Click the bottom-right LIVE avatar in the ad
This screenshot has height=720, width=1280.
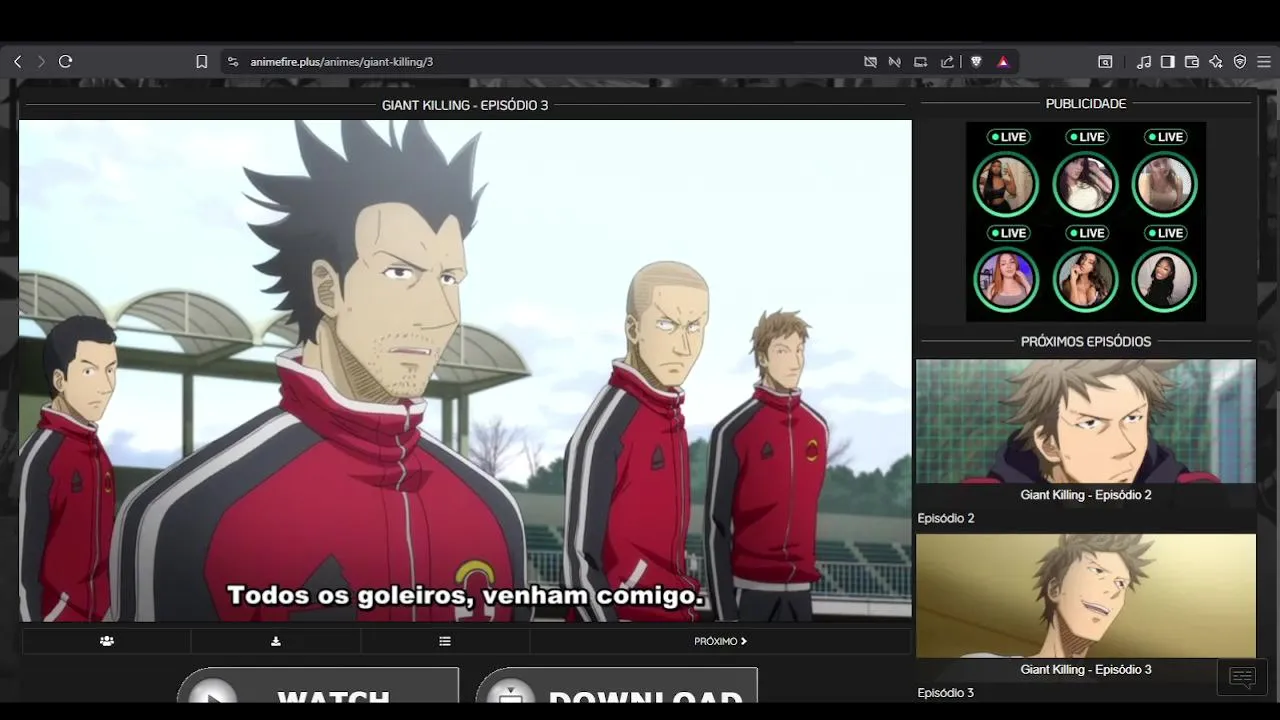(x=1164, y=280)
